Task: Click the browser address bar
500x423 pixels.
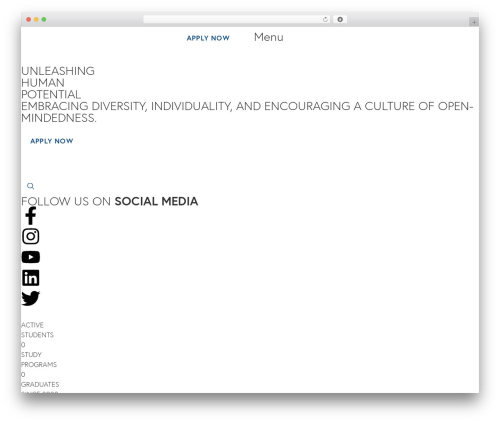Action: [x=237, y=19]
